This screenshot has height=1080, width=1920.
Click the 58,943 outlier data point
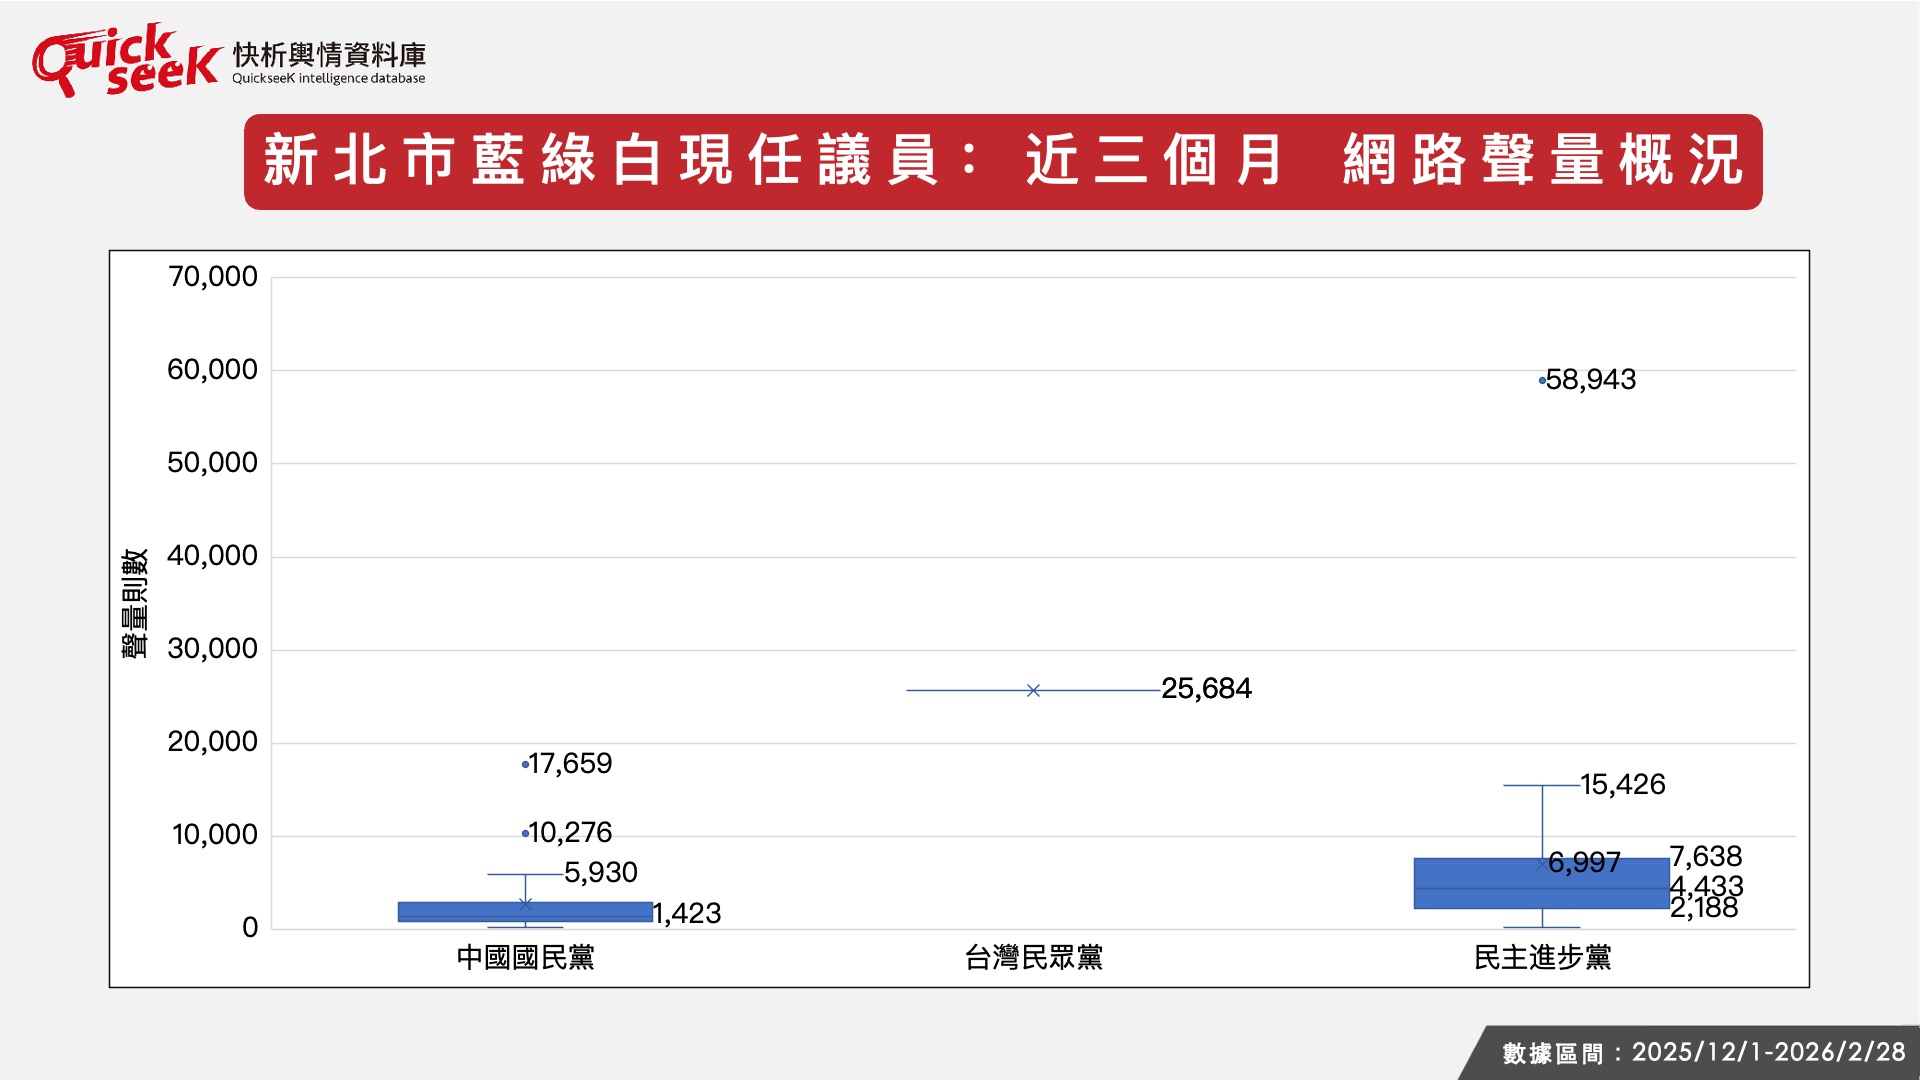click(1542, 381)
